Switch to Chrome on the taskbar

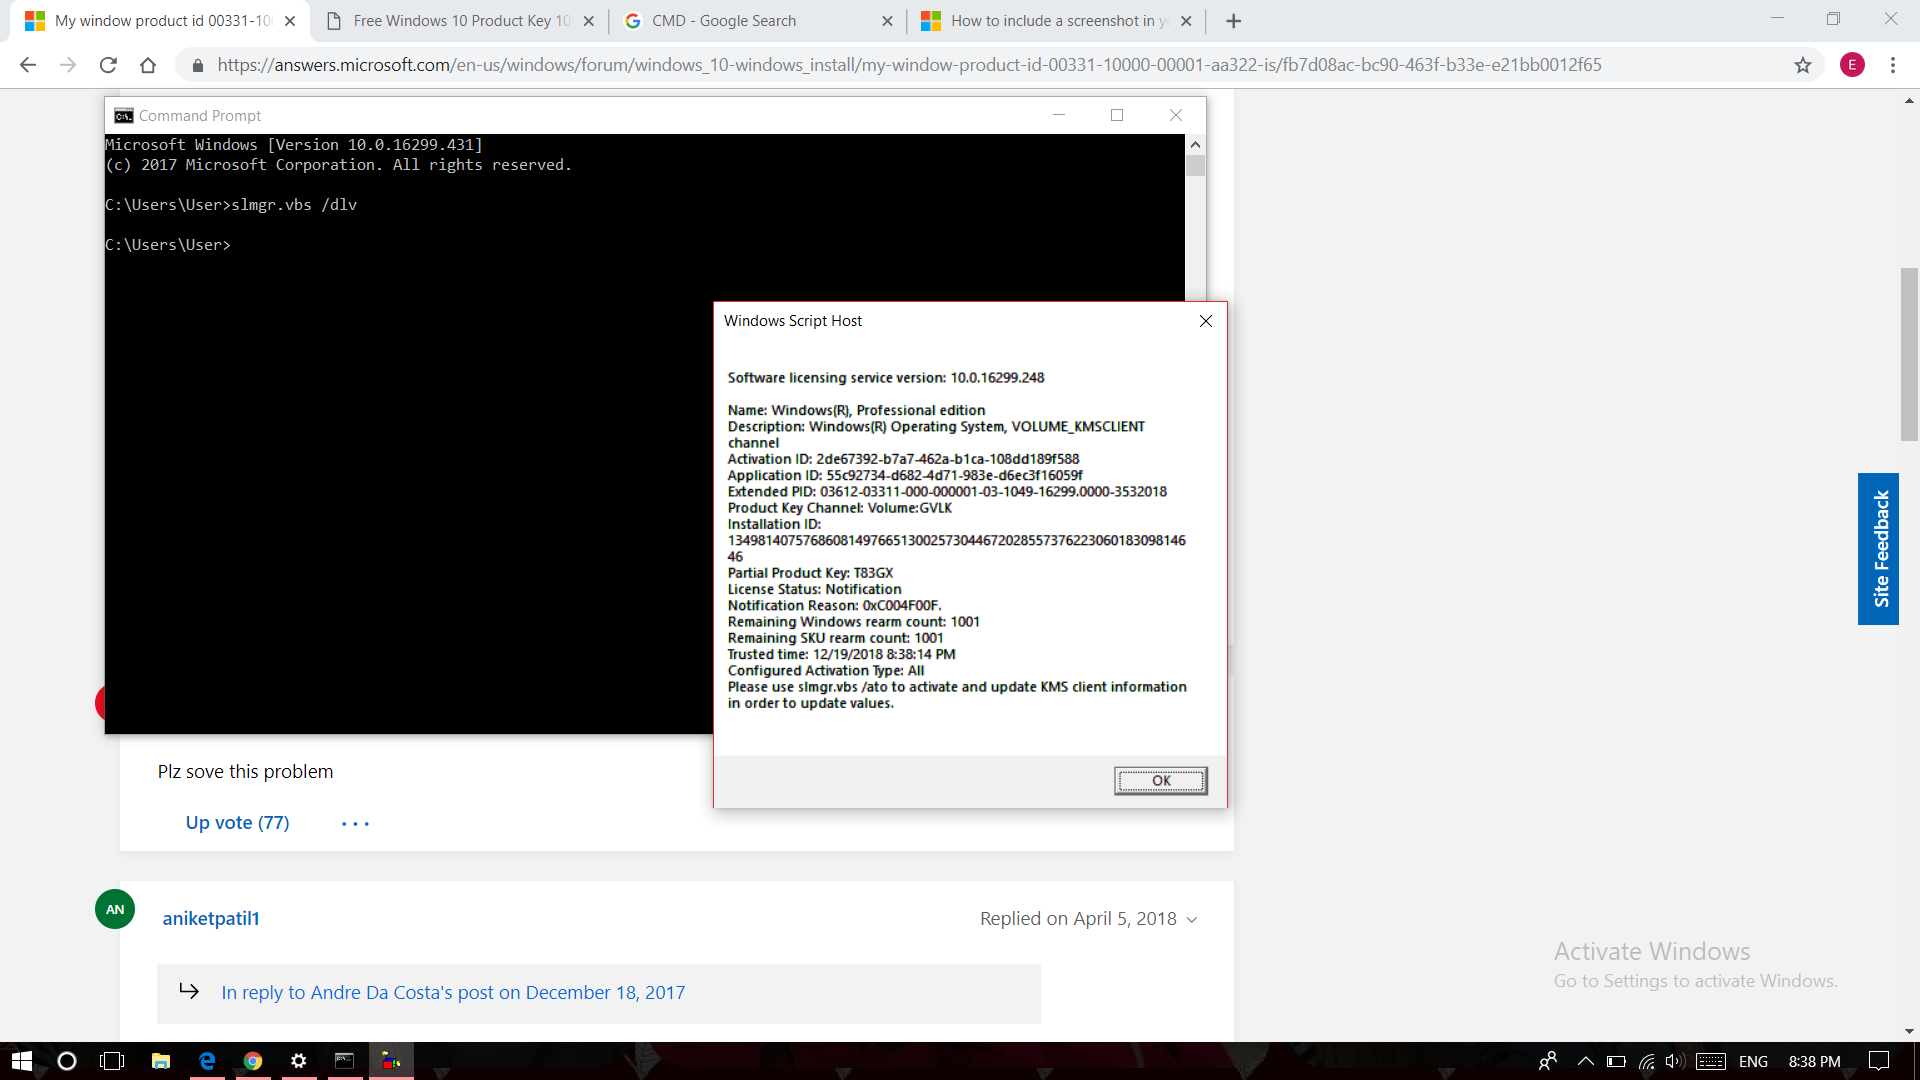click(253, 1061)
